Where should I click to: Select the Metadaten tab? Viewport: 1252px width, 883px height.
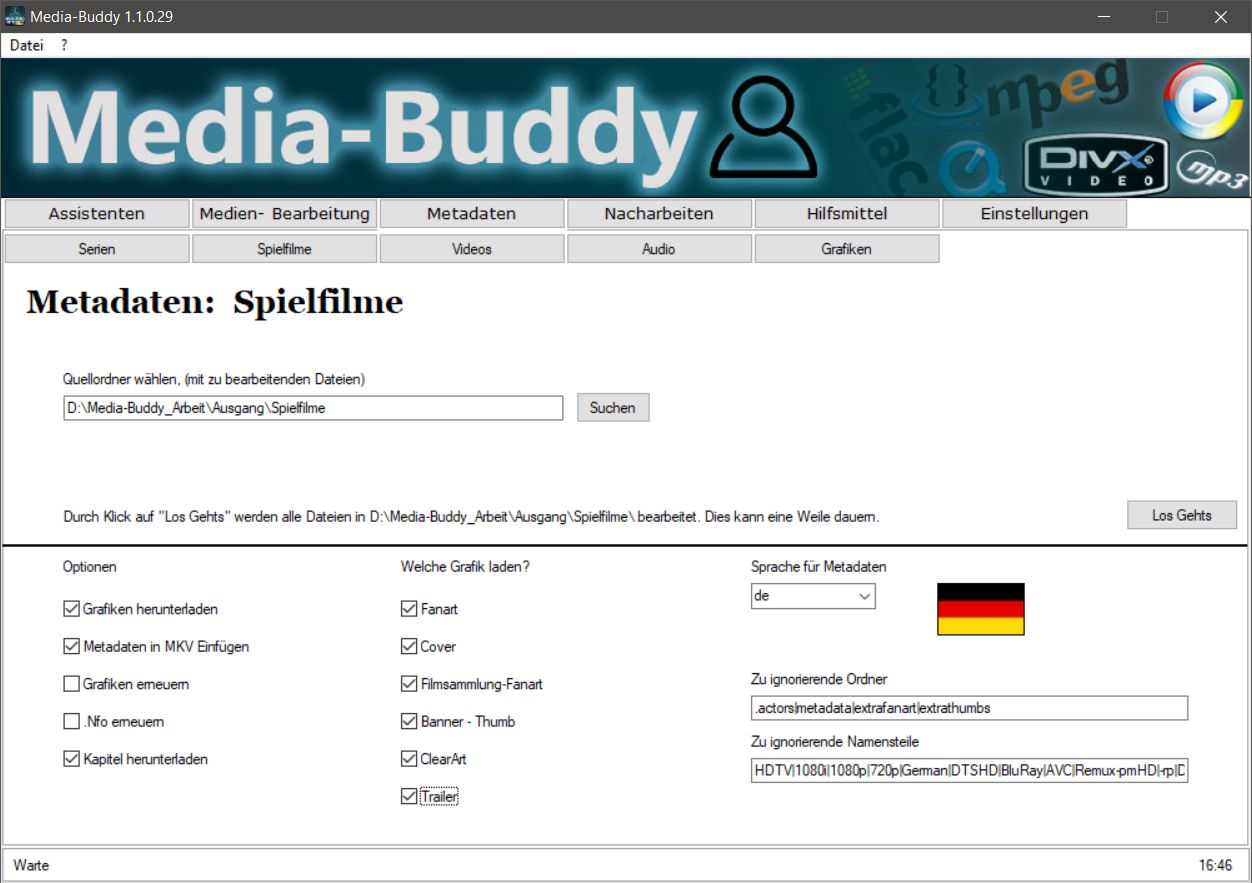[472, 213]
